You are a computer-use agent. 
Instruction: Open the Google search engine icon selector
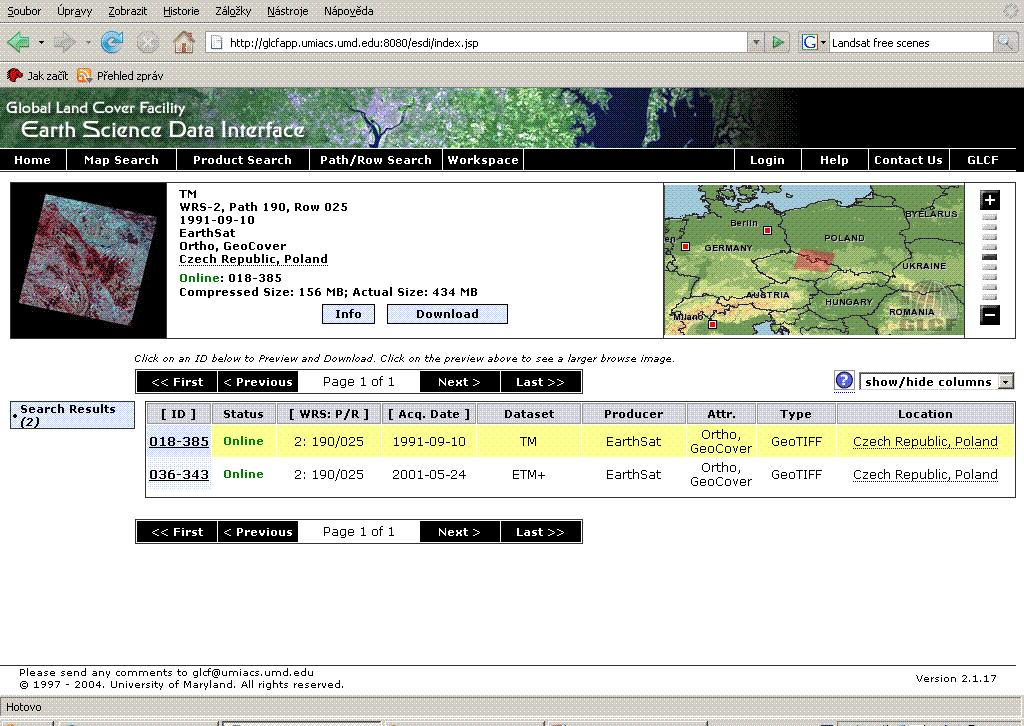click(814, 43)
